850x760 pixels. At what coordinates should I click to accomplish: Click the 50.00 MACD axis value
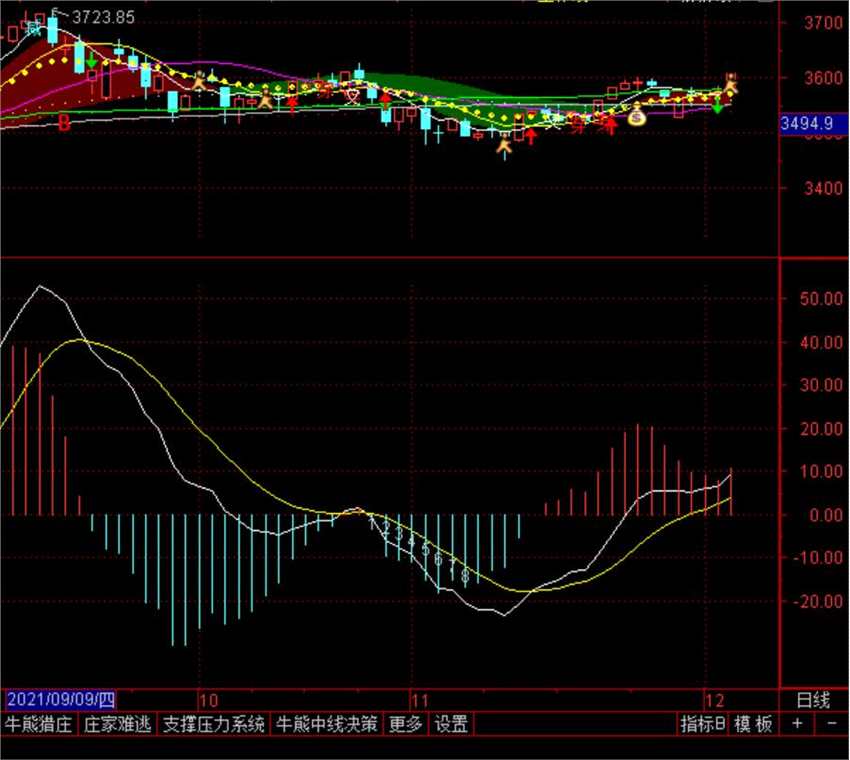(x=821, y=299)
